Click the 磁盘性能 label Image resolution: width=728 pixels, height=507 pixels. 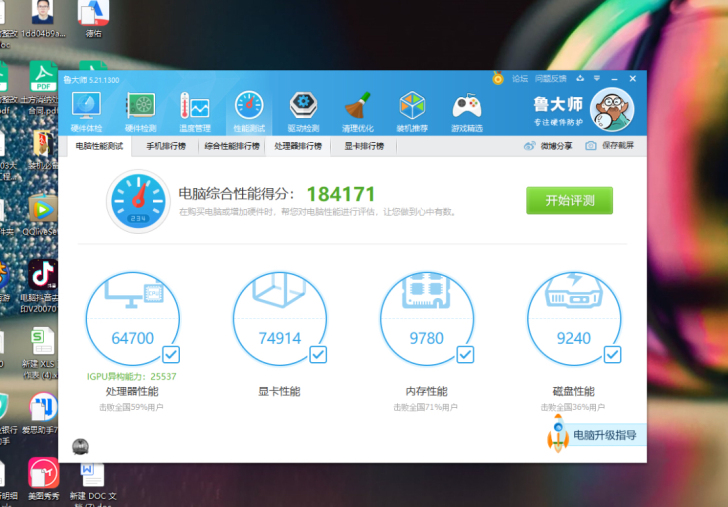[x=573, y=391]
